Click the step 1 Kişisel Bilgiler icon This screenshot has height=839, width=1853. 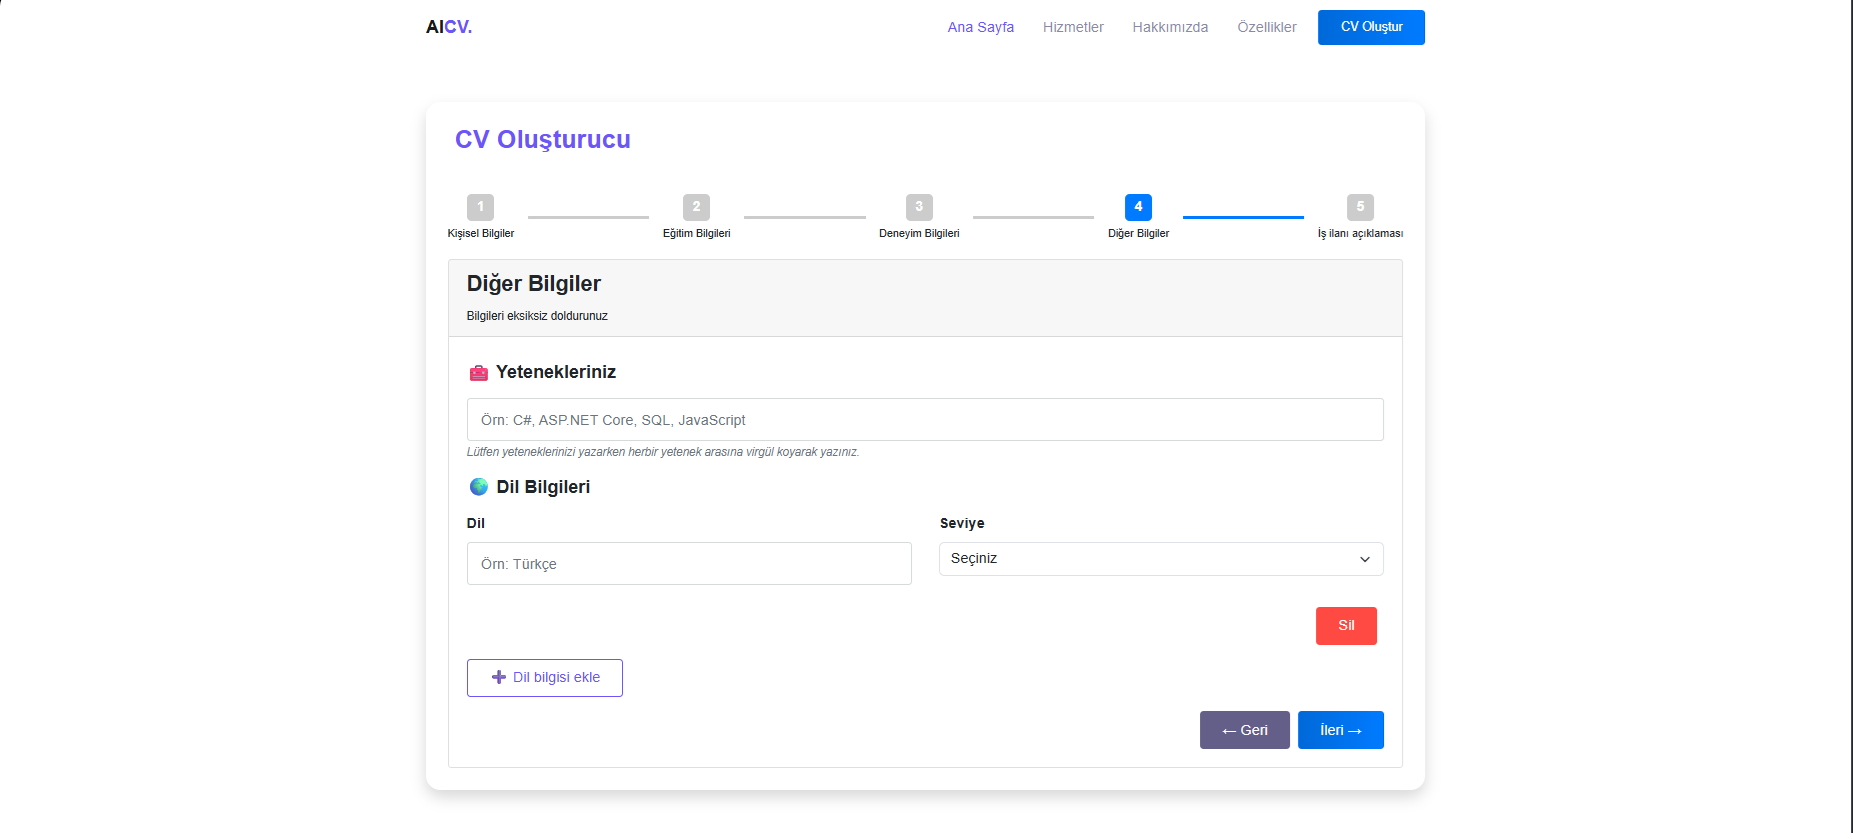[x=480, y=207]
